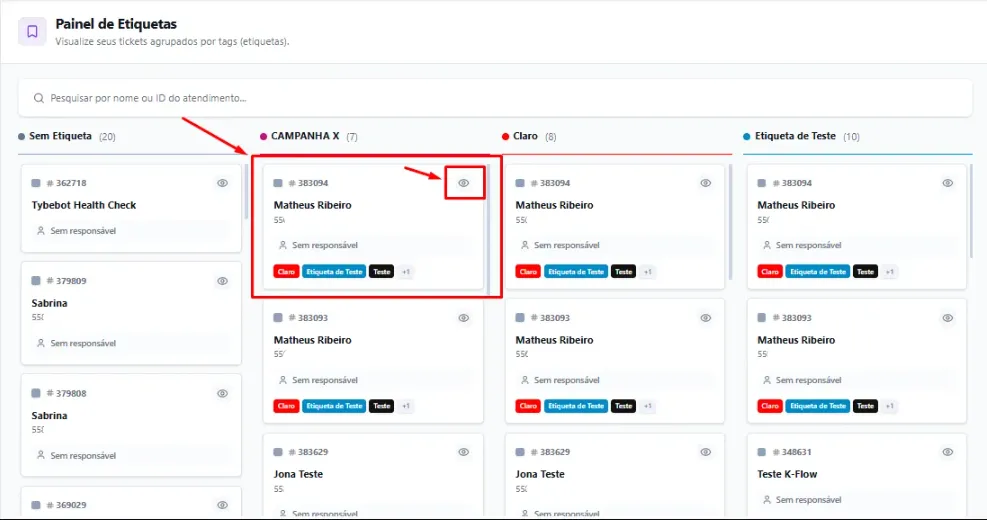Click square icon beside ticket 348631
987x520 pixels.
[x=762, y=452]
